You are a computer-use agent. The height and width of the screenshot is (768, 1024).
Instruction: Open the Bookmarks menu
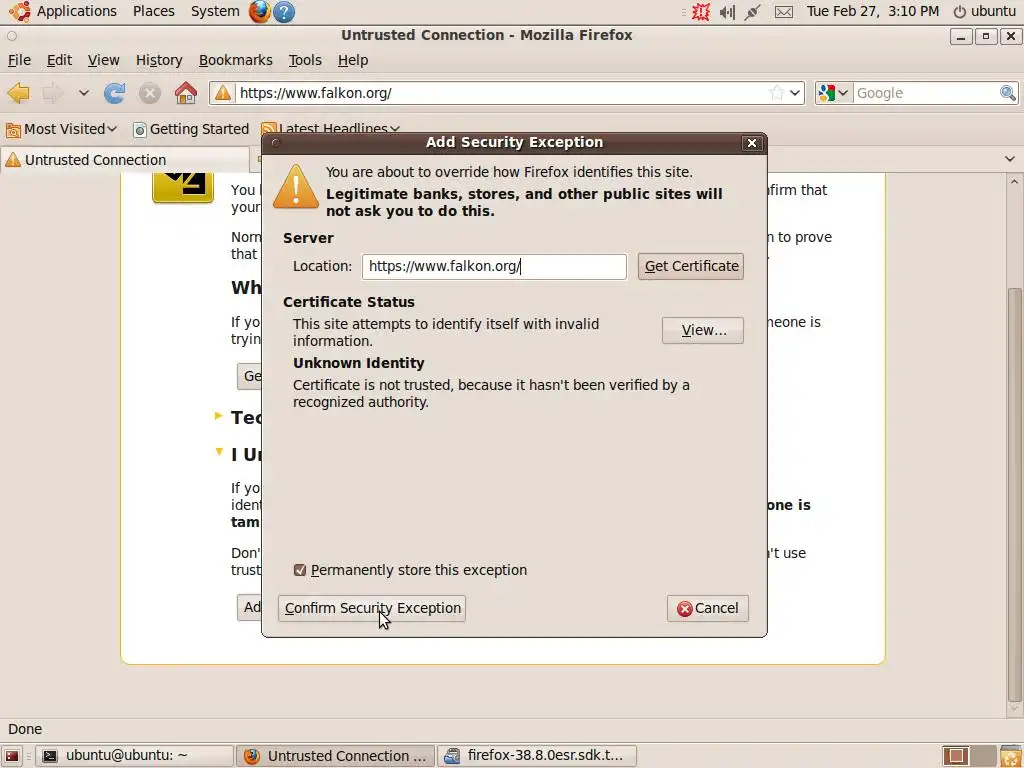(235, 60)
